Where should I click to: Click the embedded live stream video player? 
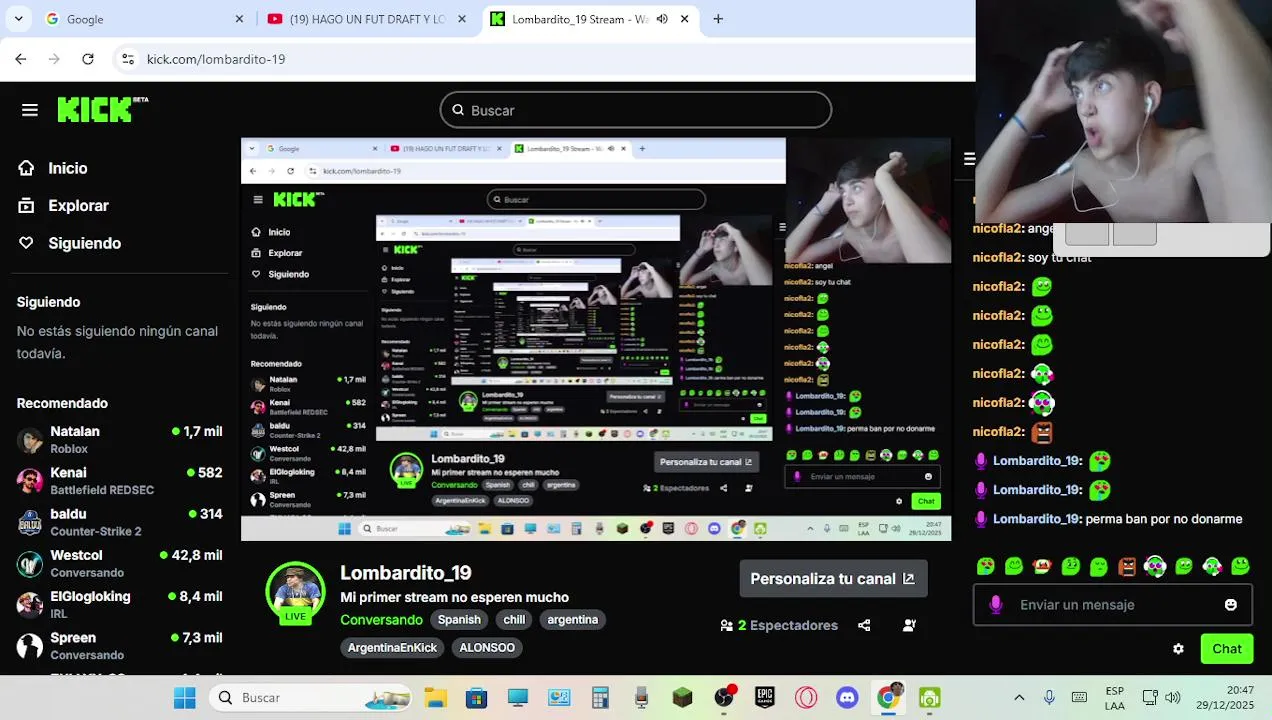596,339
